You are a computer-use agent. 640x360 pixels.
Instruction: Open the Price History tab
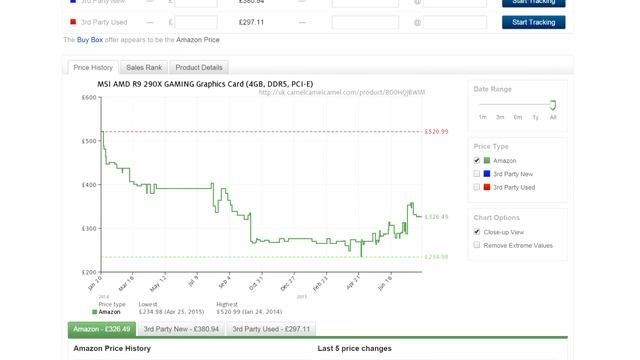pos(93,67)
